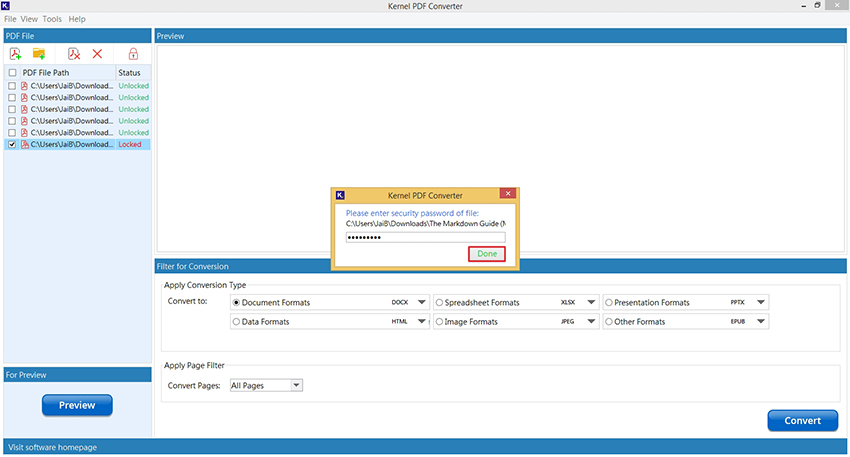Click the padlock unlock toolbar icon
The height and width of the screenshot is (457, 850).
tap(133, 54)
